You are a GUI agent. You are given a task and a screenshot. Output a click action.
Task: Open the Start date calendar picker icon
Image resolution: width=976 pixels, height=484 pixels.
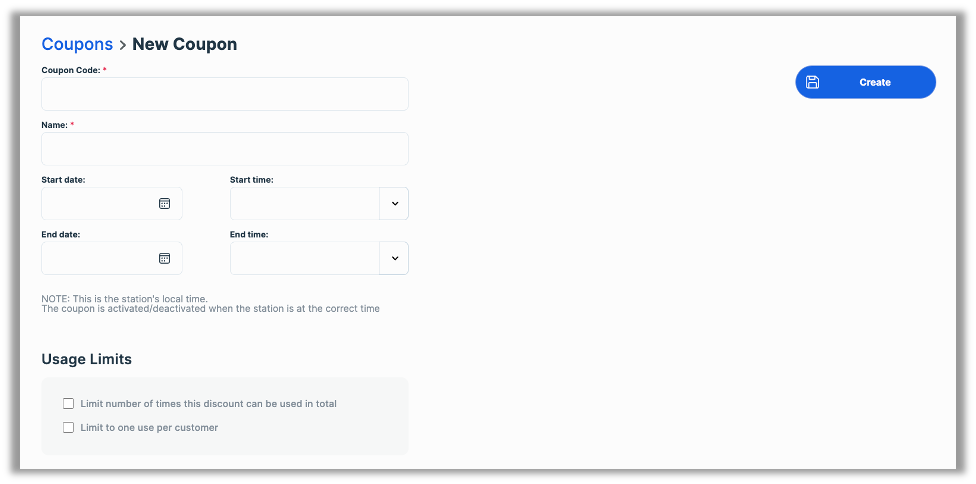tap(164, 203)
